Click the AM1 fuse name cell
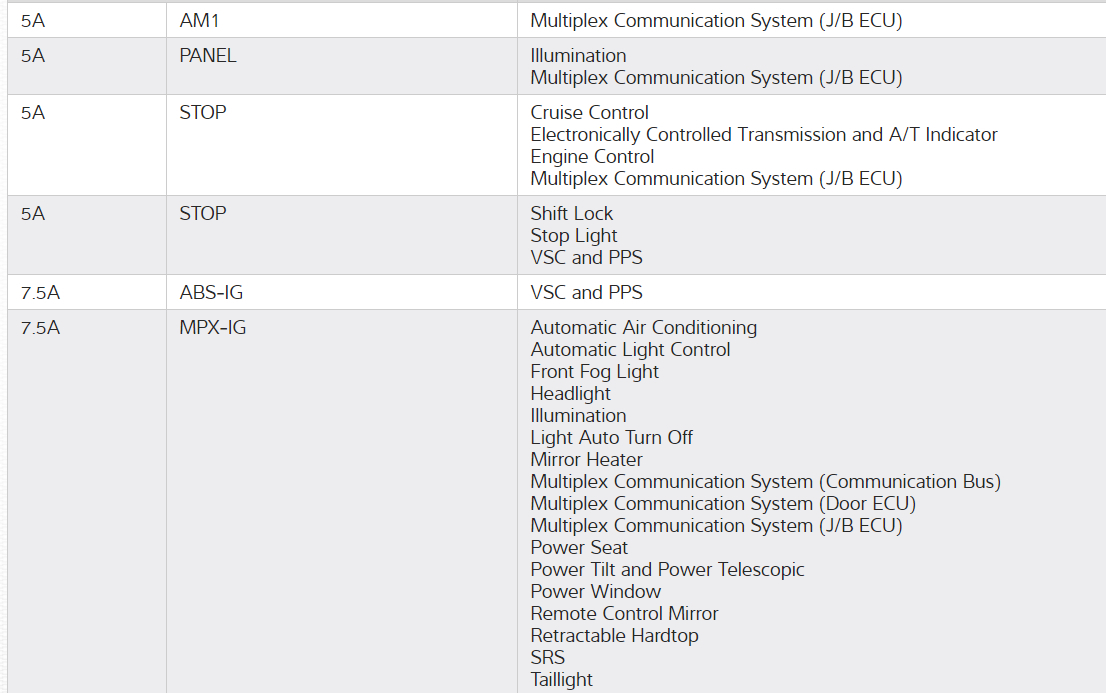 click(x=199, y=20)
